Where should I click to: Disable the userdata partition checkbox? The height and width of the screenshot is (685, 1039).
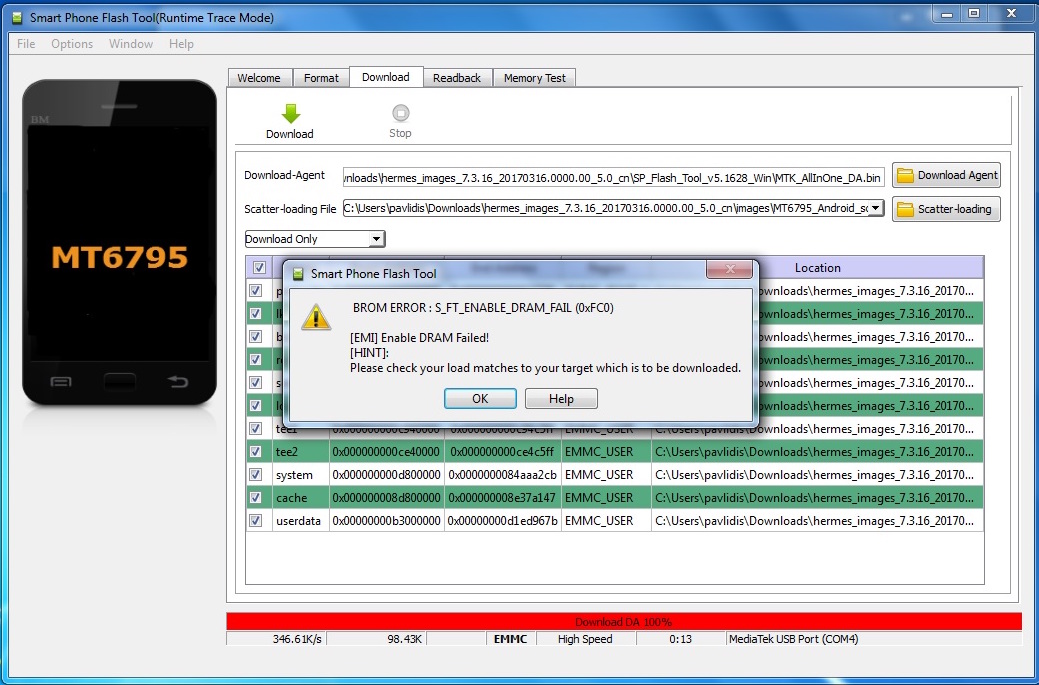click(256, 521)
